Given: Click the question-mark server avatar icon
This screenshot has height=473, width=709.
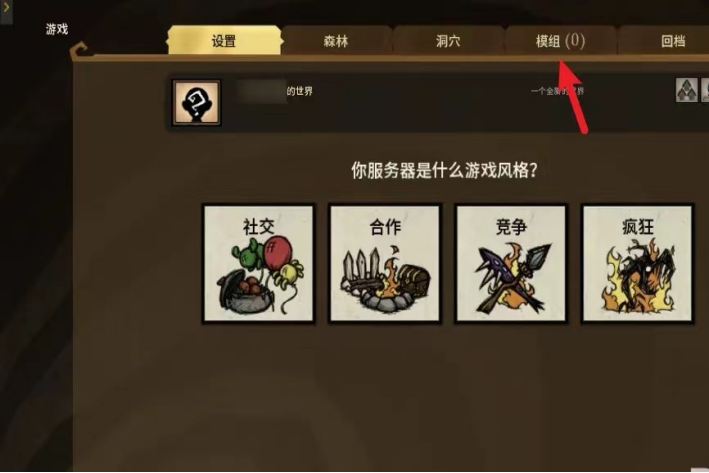Looking at the screenshot, I should pyautogui.click(x=197, y=103).
